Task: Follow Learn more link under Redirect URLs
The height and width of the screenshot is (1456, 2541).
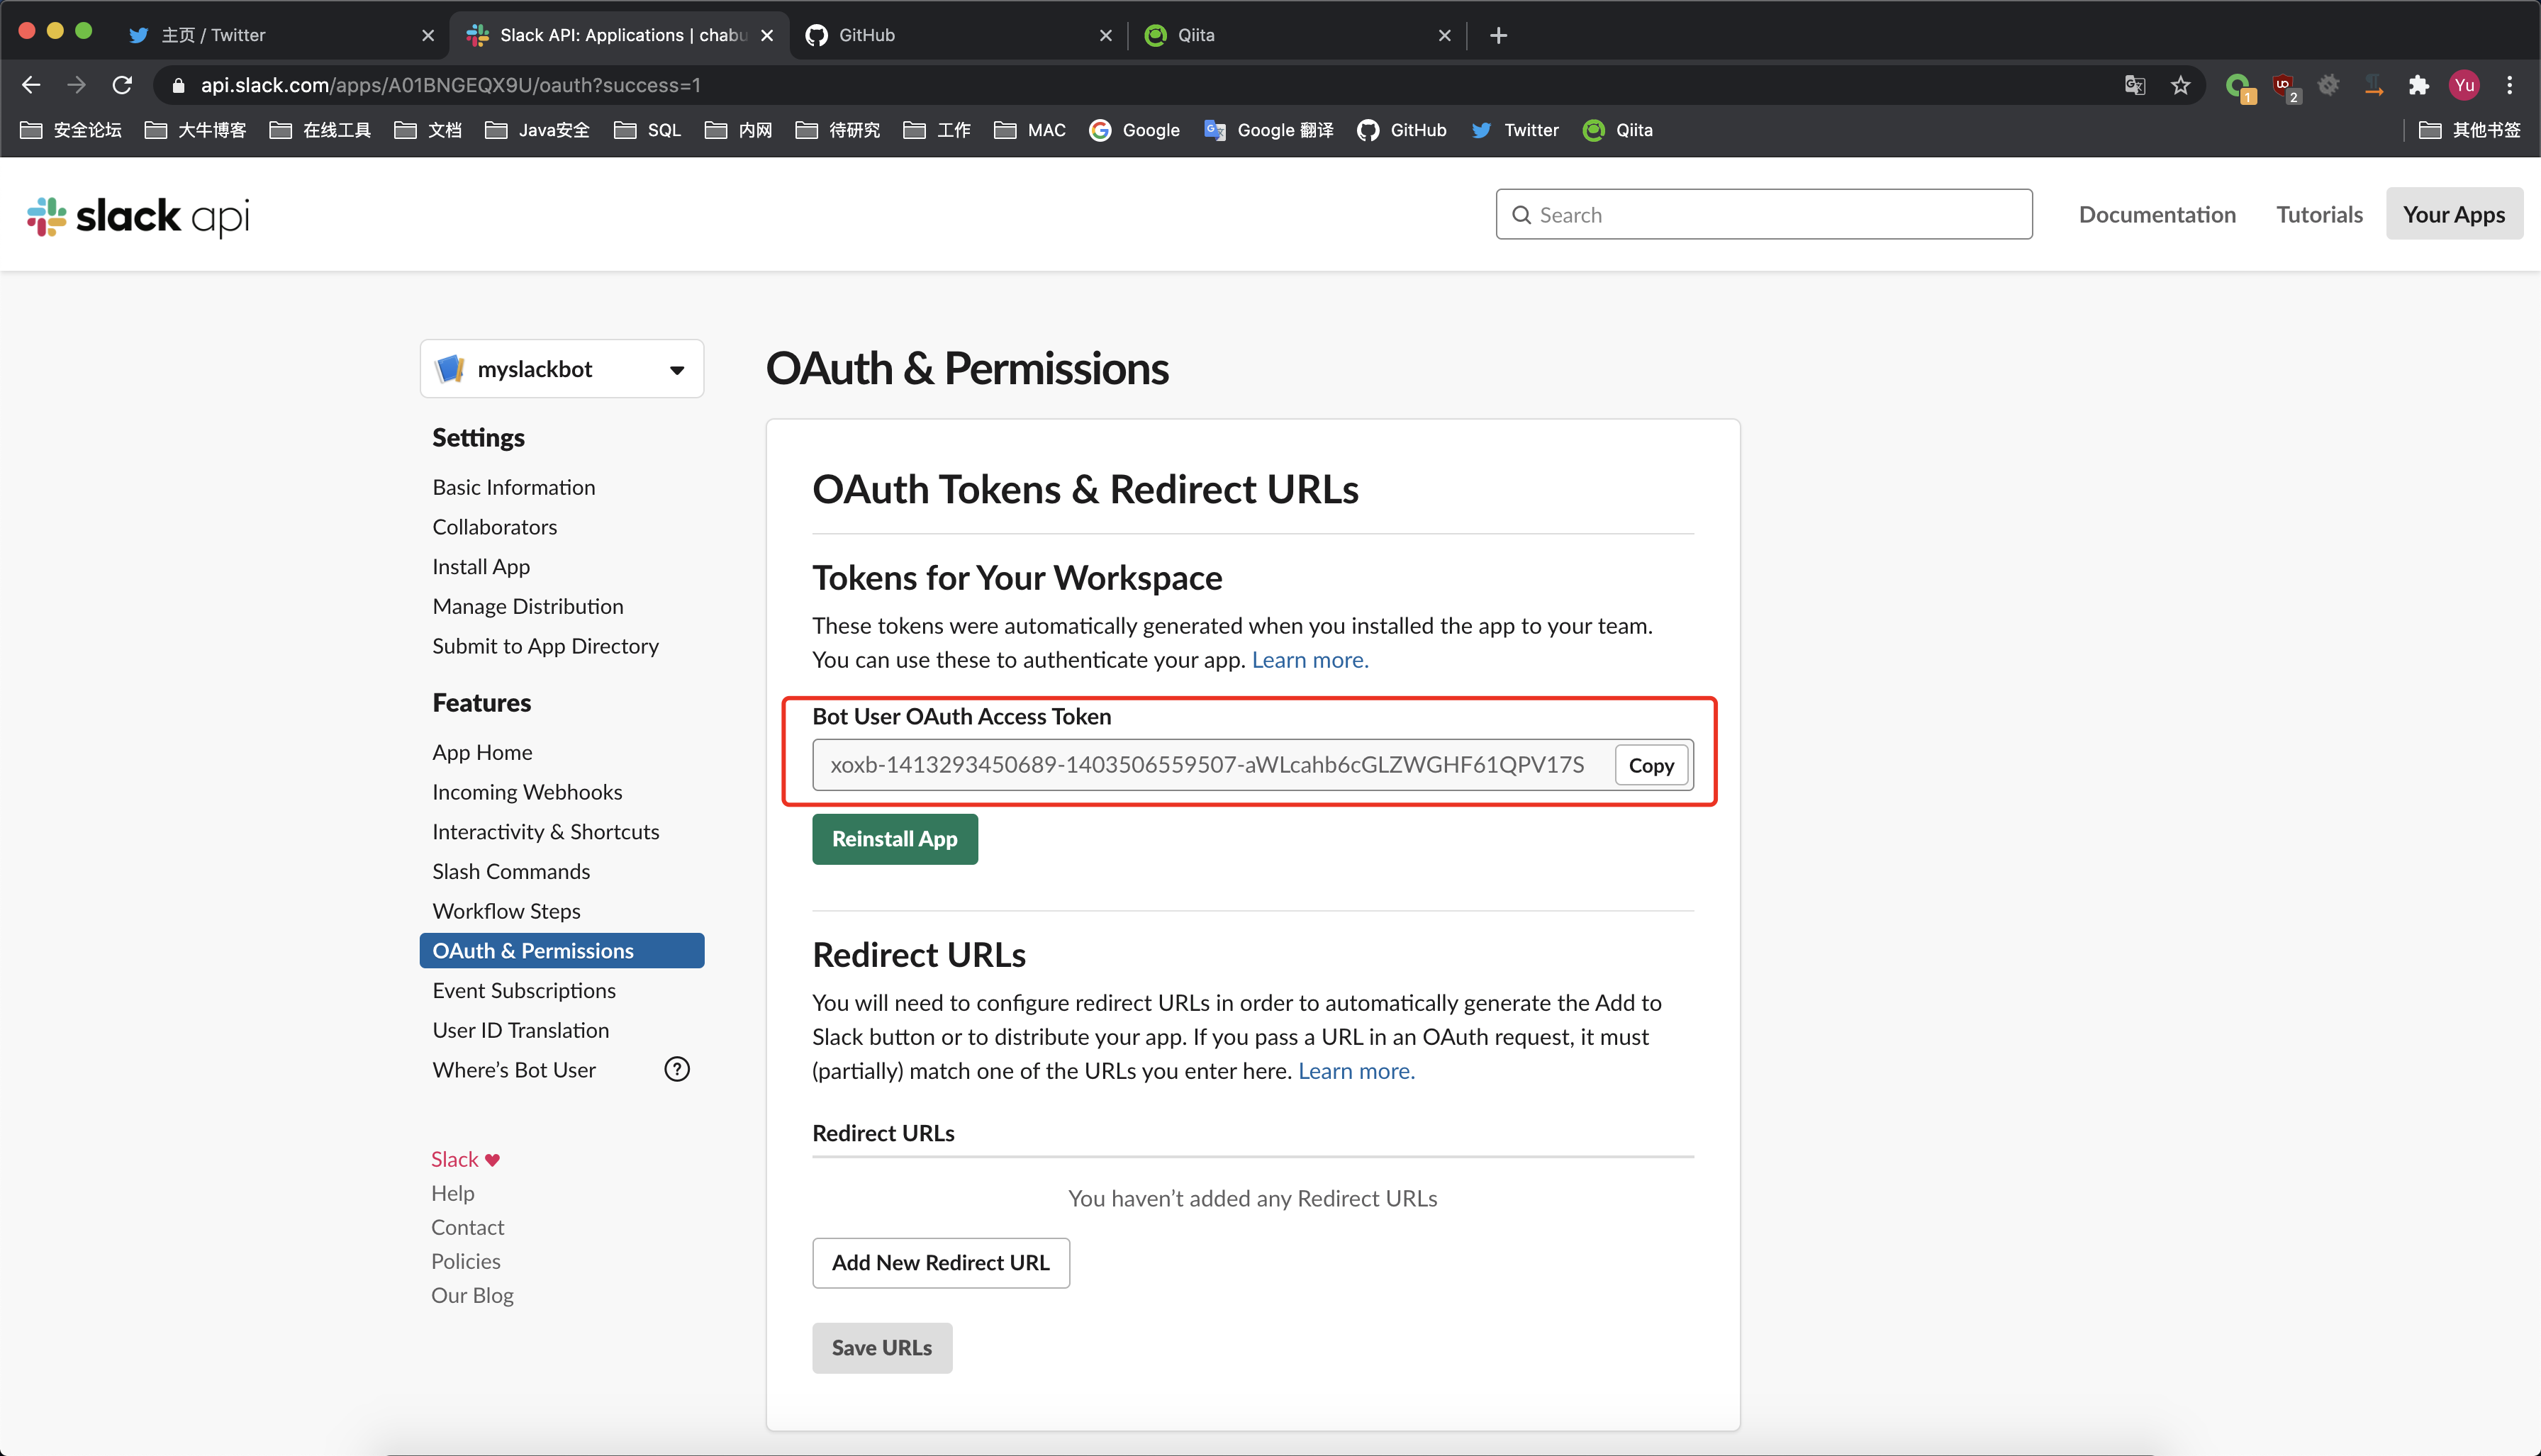Action: [x=1356, y=1071]
